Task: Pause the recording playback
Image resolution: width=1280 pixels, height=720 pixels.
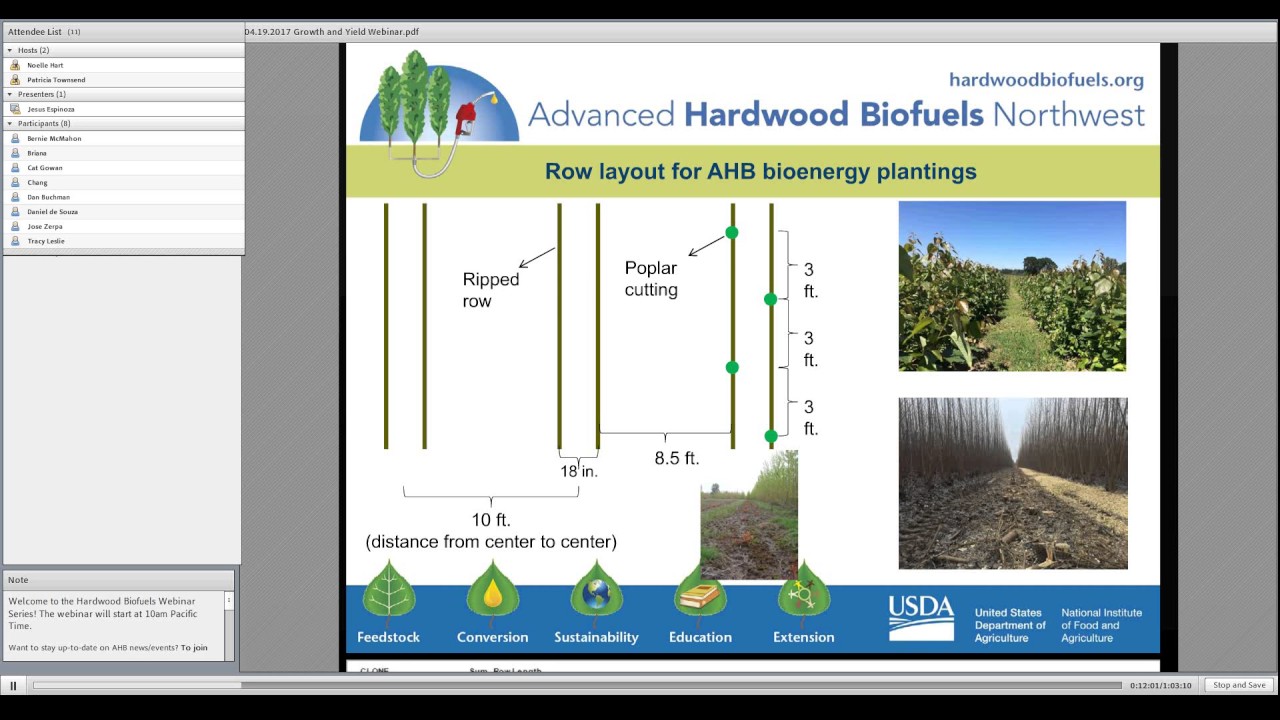Action: 13,686
